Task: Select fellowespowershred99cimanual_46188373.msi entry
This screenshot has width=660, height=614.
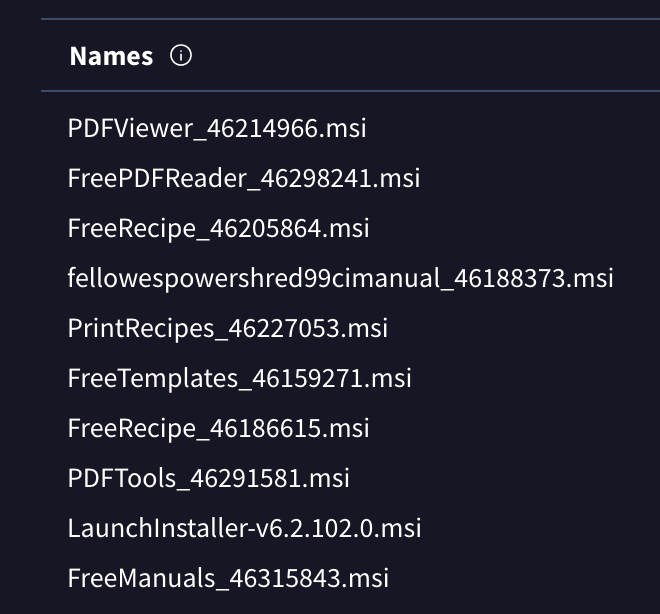Action: [341, 279]
